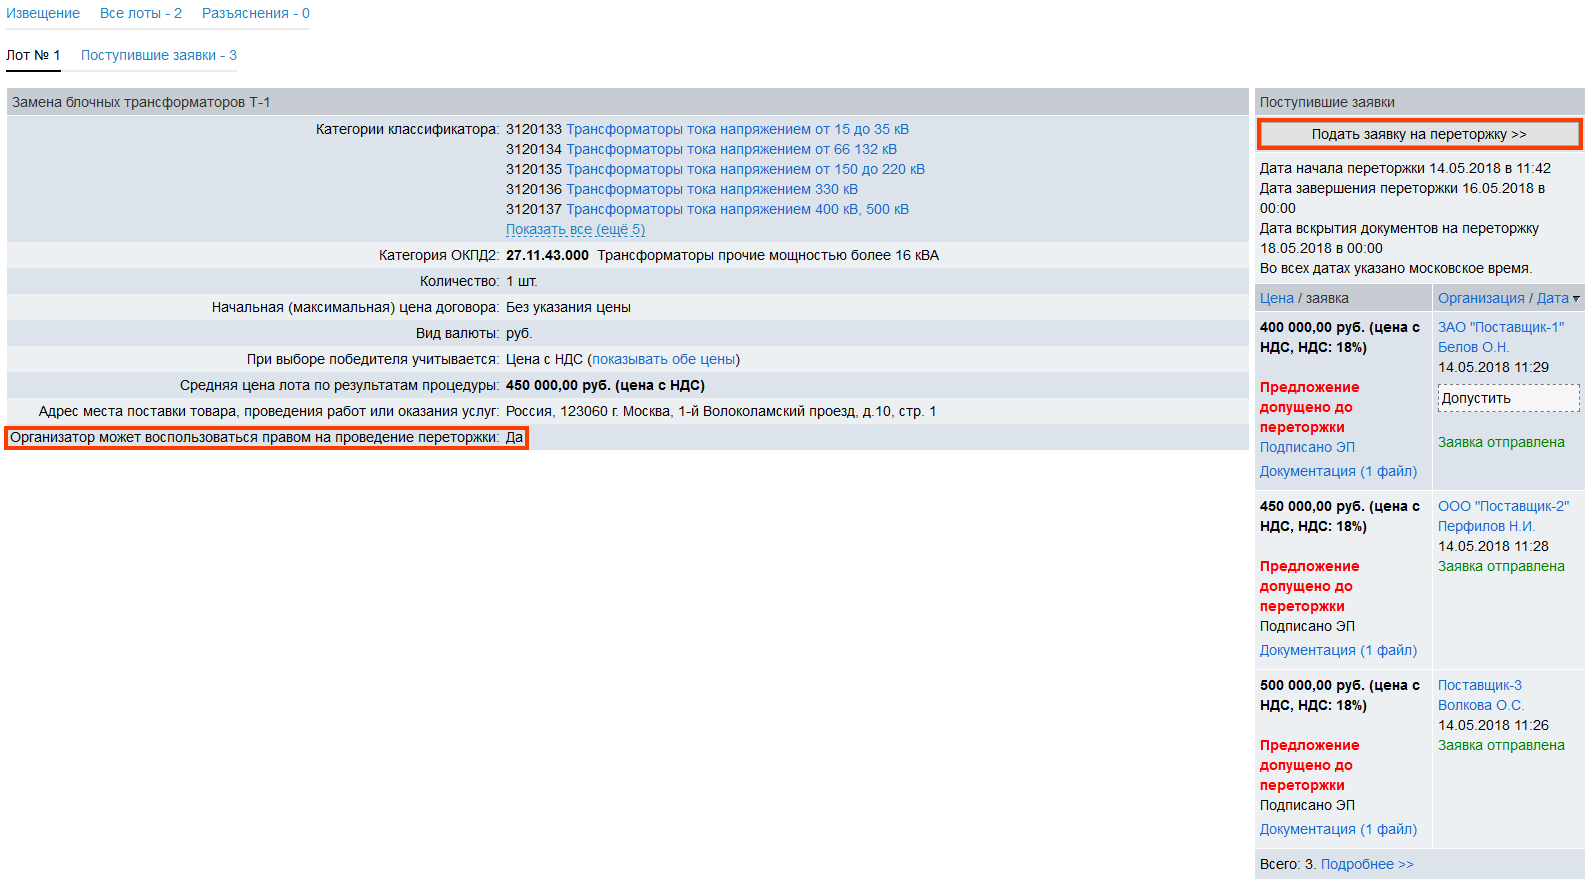Click contact Перфилов Н.И.
This screenshot has width=1592, height=885.
click(x=1486, y=526)
